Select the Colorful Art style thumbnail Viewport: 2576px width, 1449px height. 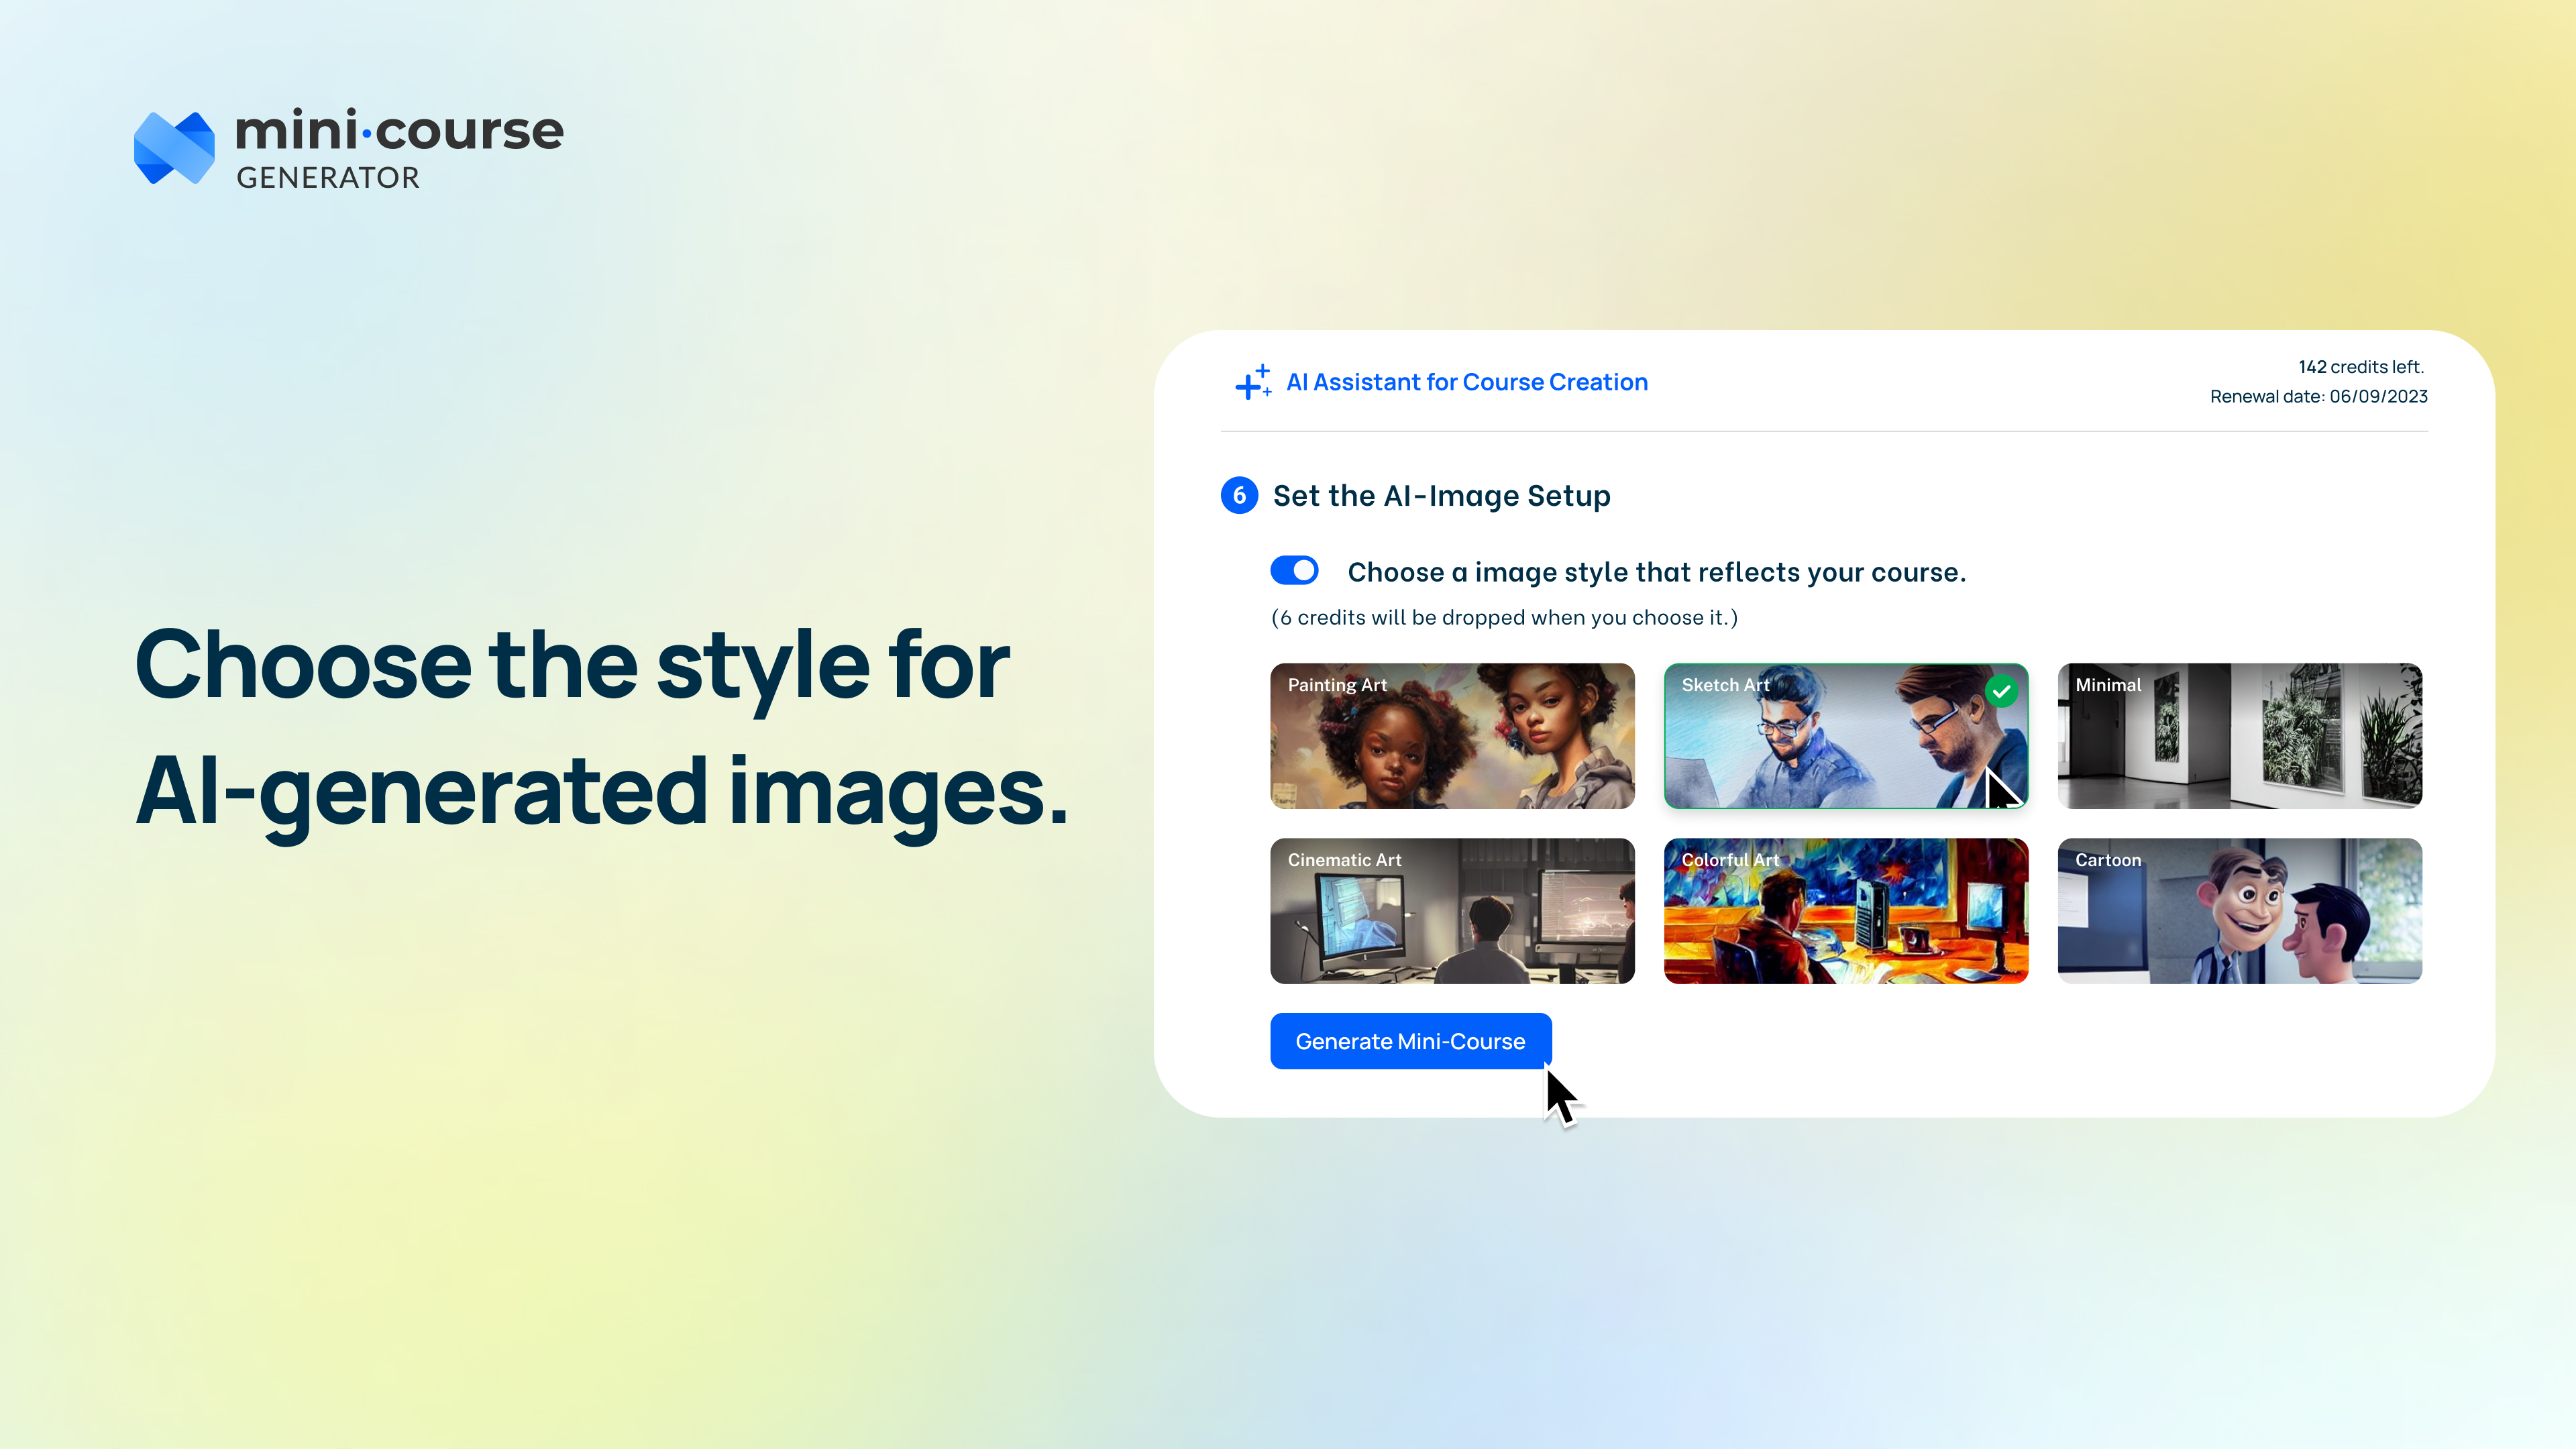[x=1845, y=911]
